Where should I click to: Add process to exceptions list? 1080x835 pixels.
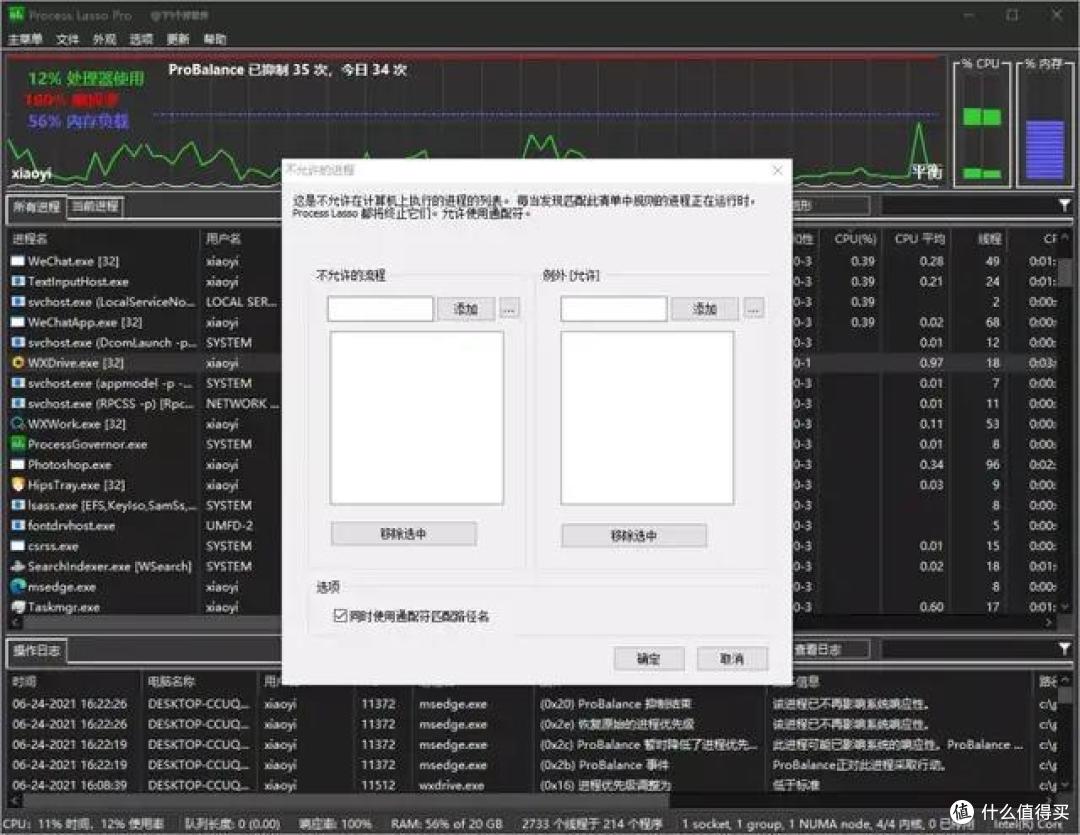pyautogui.click(x=705, y=309)
